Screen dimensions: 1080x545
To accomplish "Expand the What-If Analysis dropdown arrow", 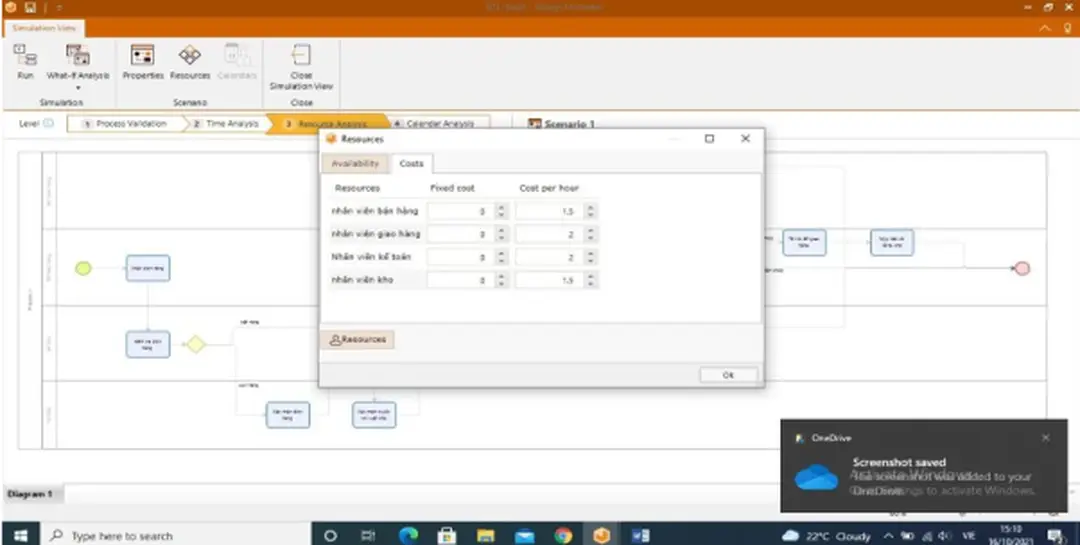I will click(78, 88).
